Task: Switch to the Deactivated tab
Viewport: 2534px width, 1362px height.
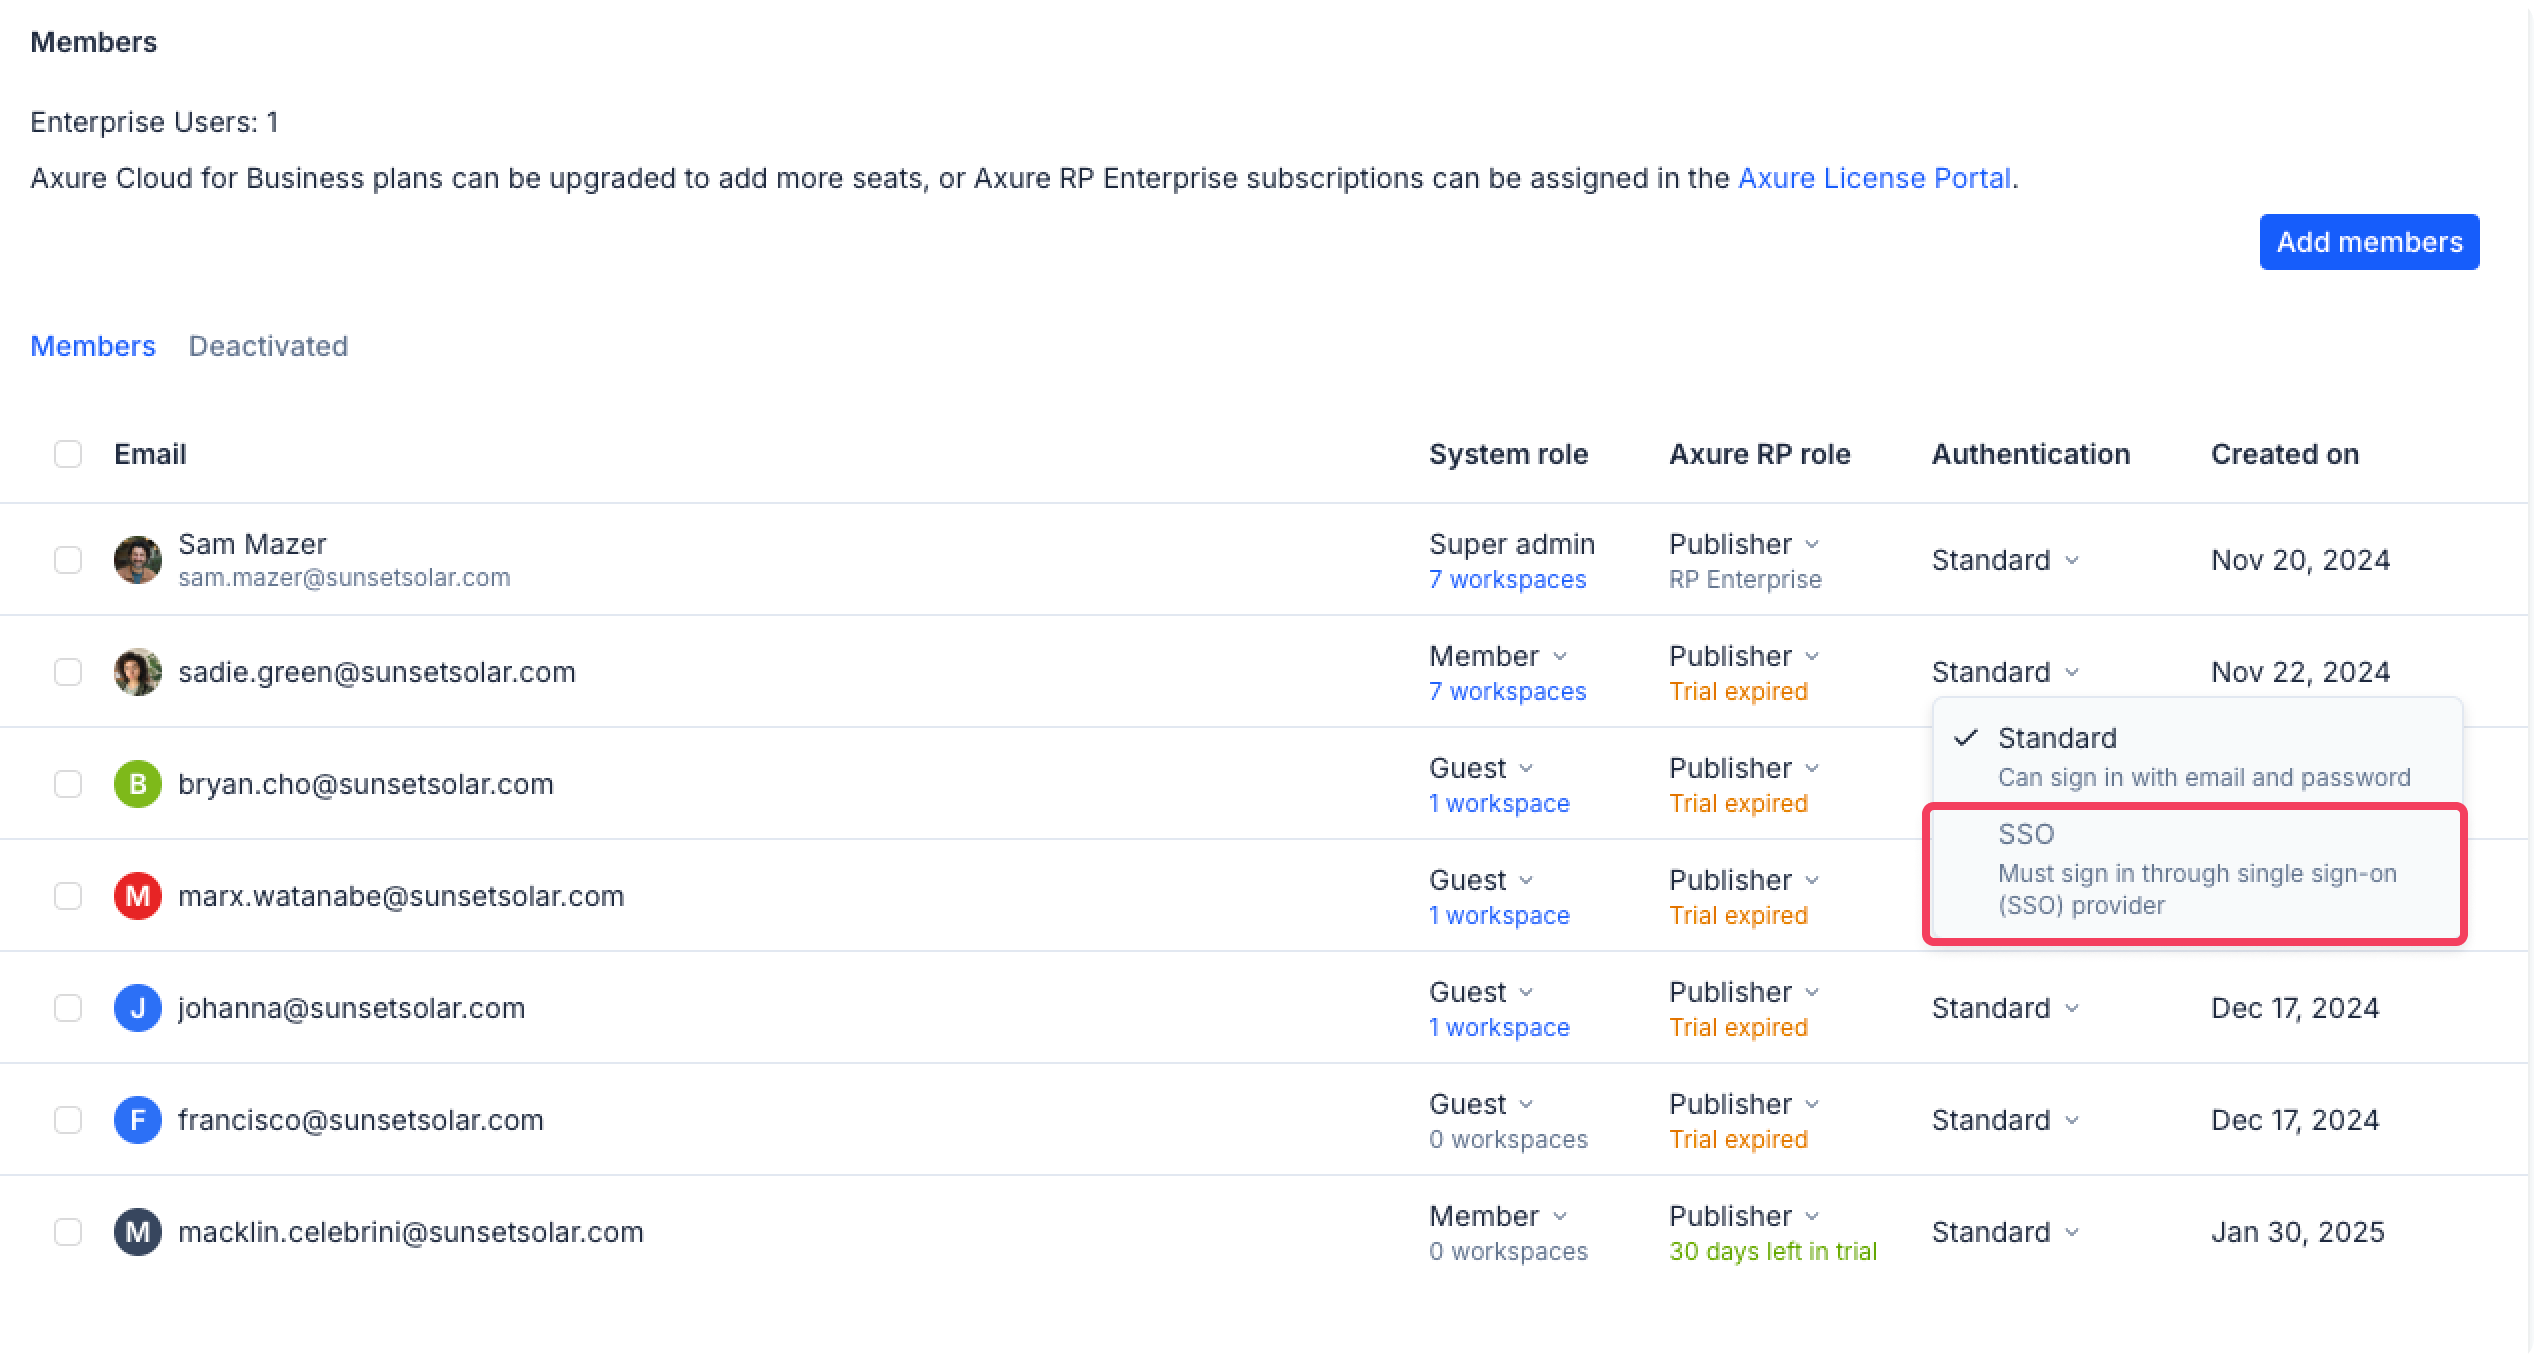Action: (268, 346)
